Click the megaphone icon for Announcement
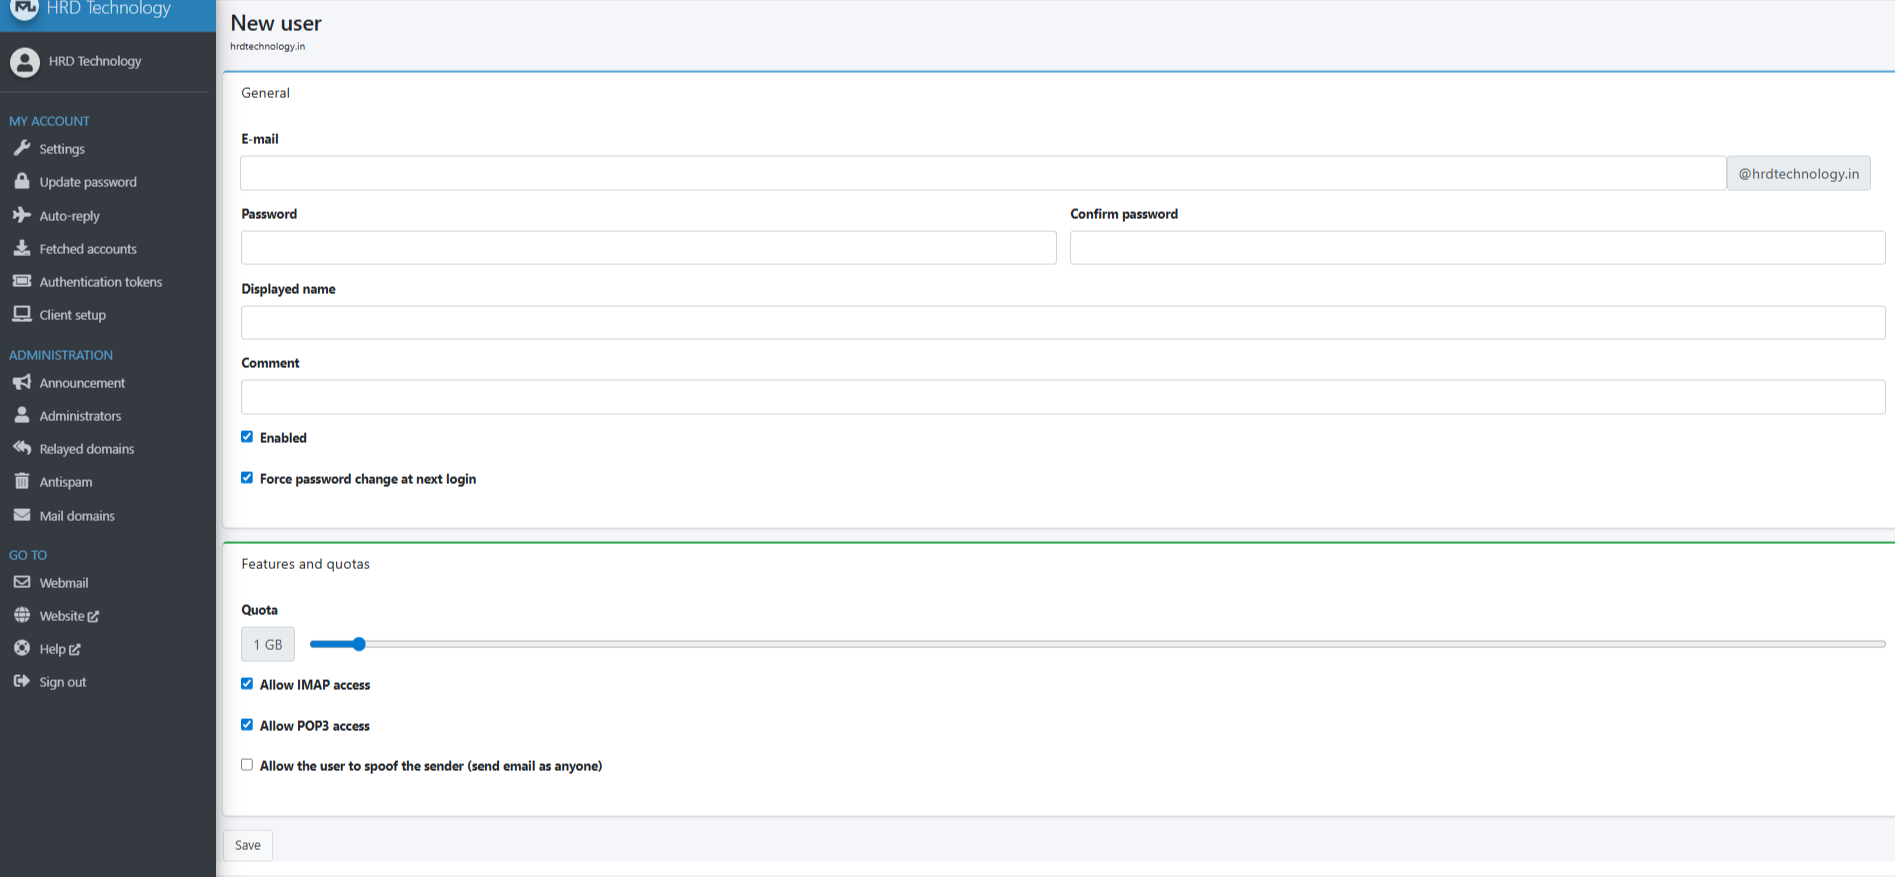This screenshot has height=877, width=1895. (x=22, y=382)
